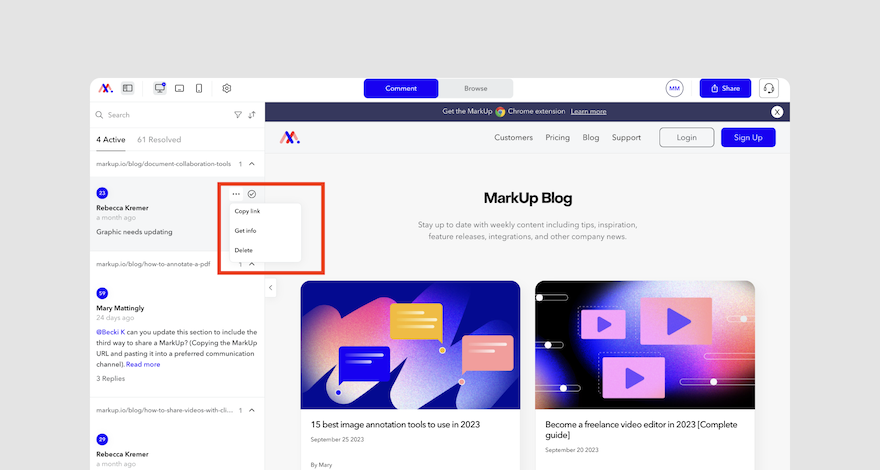Click the Sign Up button
This screenshot has height=470, width=880.
[748, 138]
